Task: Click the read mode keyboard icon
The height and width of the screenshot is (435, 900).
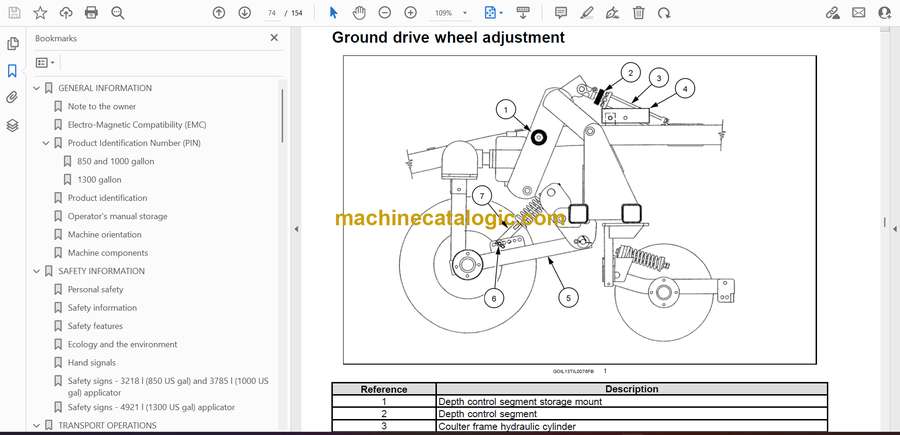Action: 522,13
